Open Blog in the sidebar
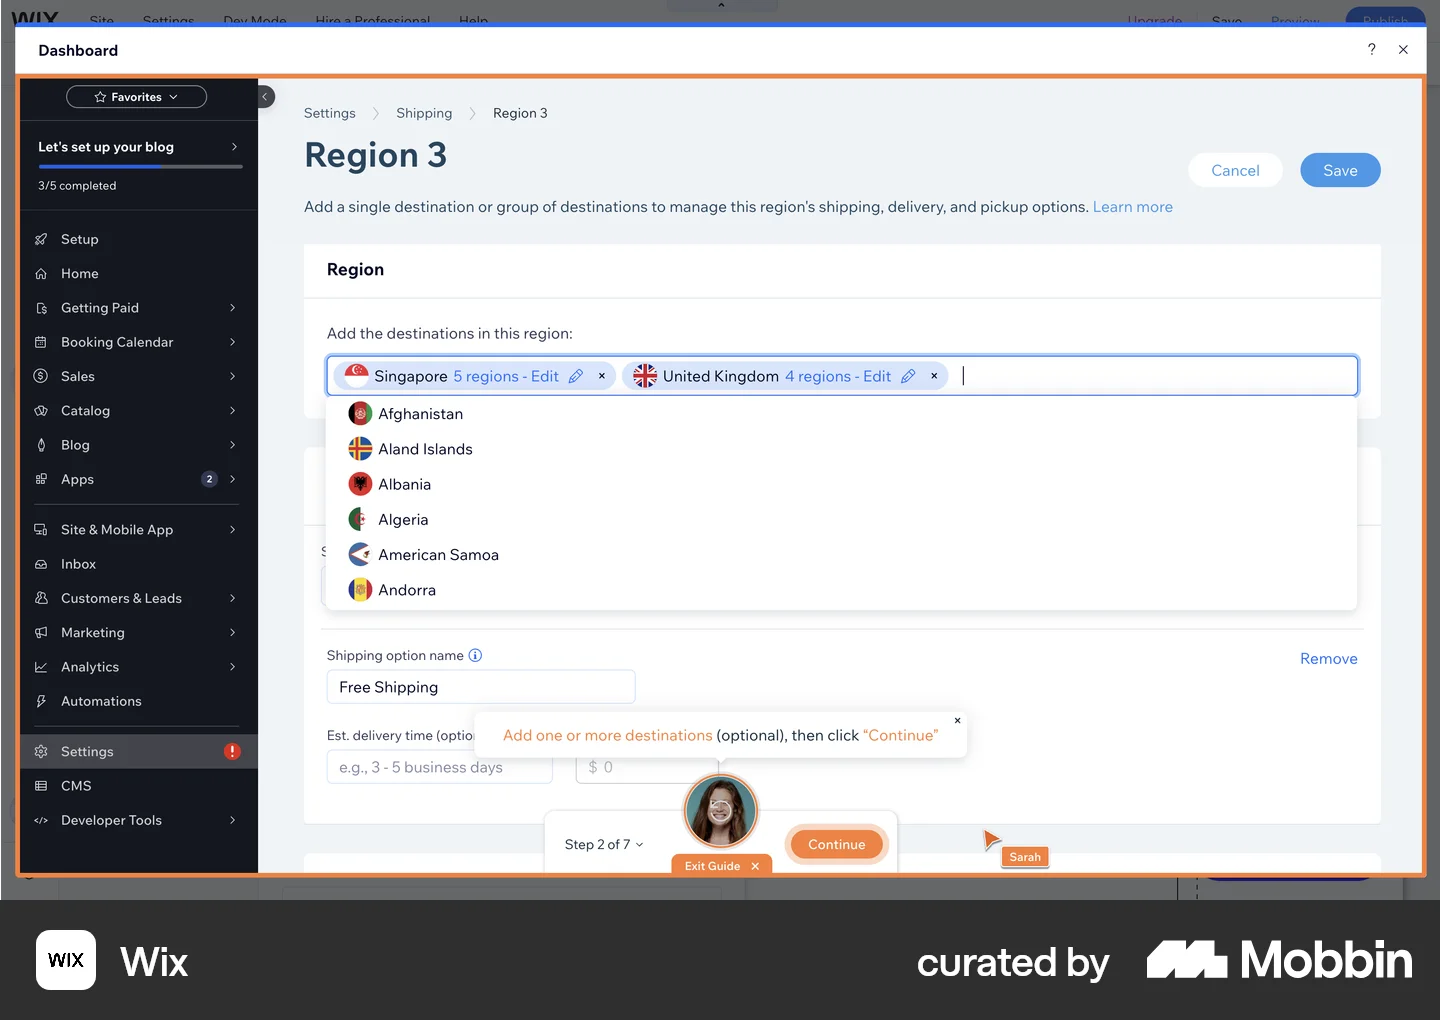Viewport: 1440px width, 1020px height. (x=139, y=445)
